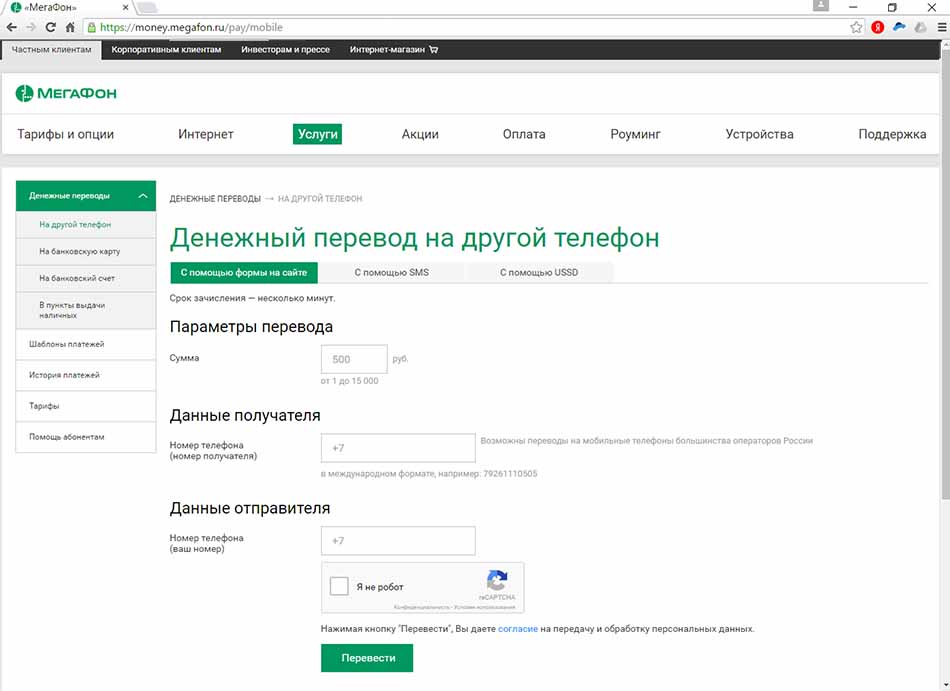The height and width of the screenshot is (691, 950).
Task: Click the ДЕНЕЖНЫЕ ПЕРЕВОДЫ breadcrumb
Action: click(x=215, y=199)
